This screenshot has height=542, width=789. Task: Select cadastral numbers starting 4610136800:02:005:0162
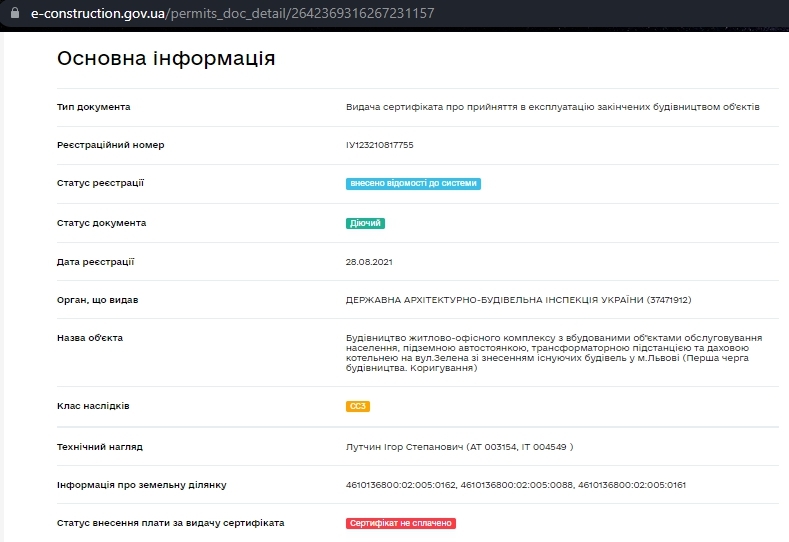pyautogui.click(x=516, y=485)
